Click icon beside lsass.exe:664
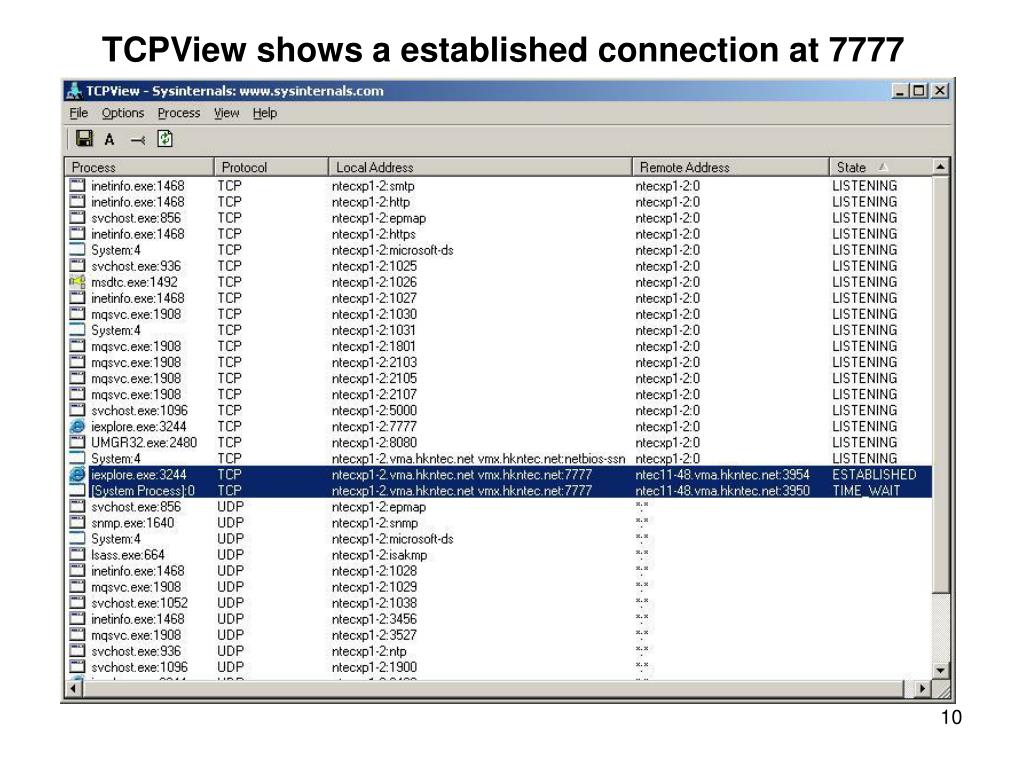The image size is (1024, 768). (x=77, y=555)
